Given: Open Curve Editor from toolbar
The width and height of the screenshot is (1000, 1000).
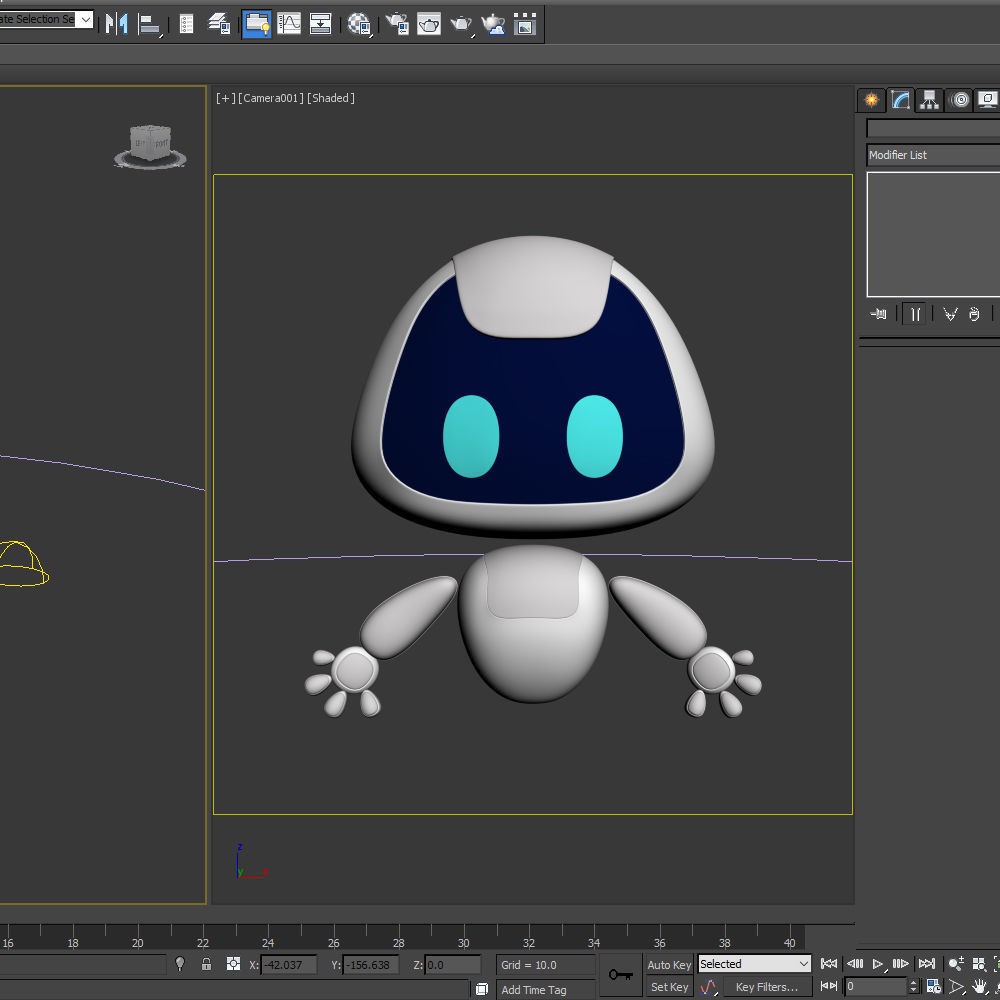Looking at the screenshot, I should (289, 24).
